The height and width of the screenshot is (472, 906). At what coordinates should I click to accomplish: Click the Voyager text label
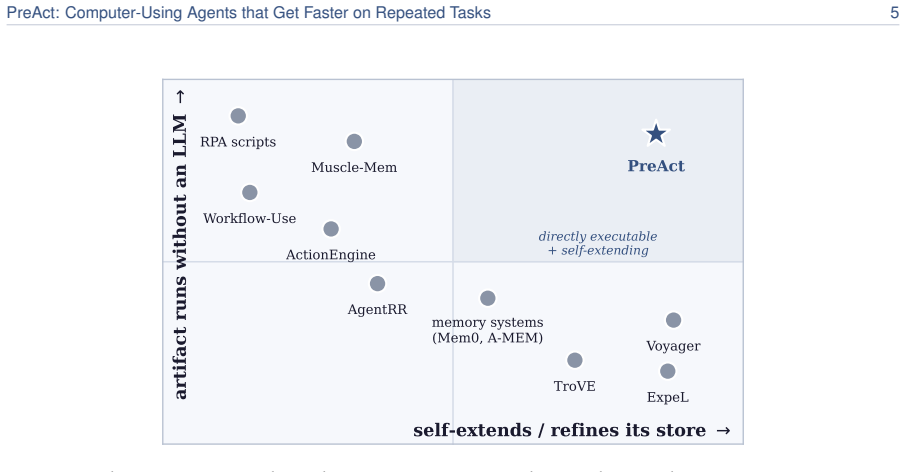click(x=673, y=346)
